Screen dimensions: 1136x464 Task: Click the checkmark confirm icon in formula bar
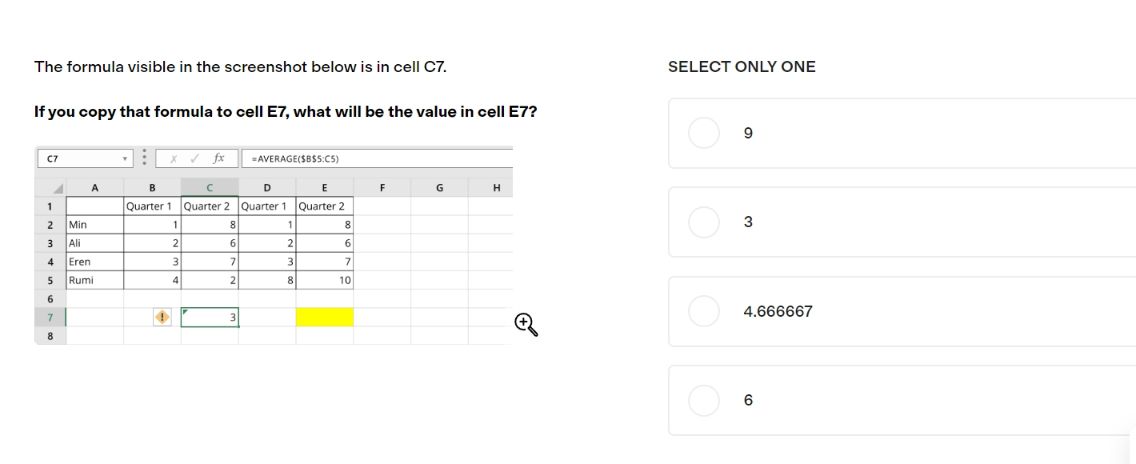click(x=194, y=159)
